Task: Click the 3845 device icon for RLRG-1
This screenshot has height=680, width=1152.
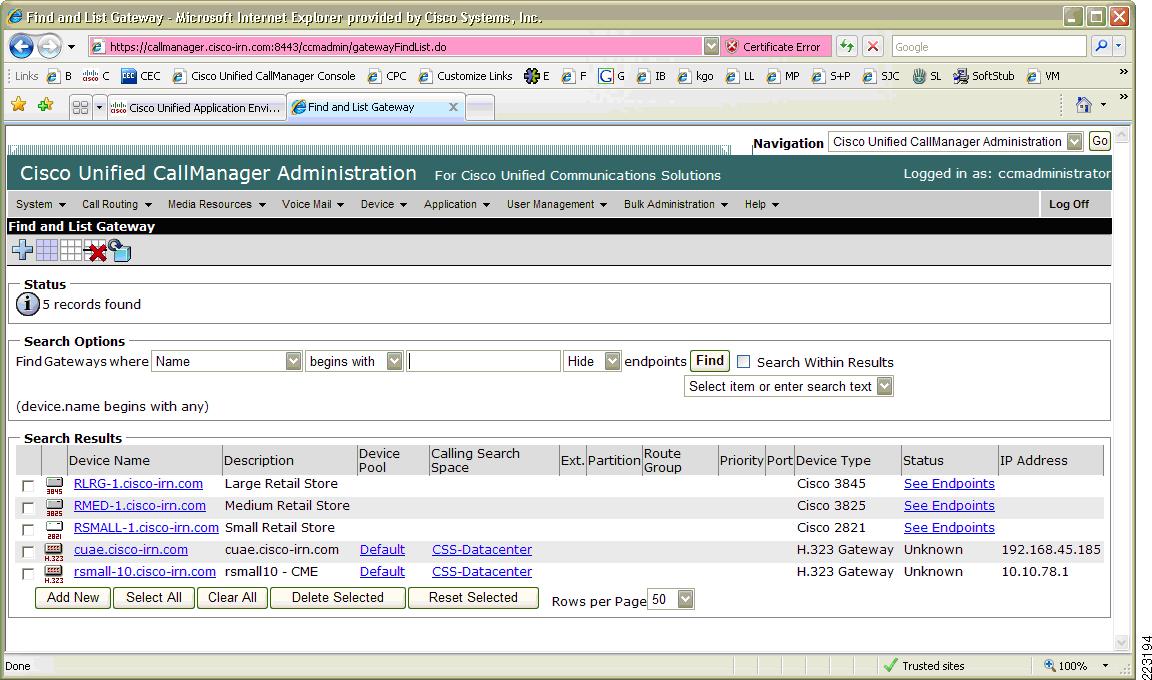Action: 54,485
